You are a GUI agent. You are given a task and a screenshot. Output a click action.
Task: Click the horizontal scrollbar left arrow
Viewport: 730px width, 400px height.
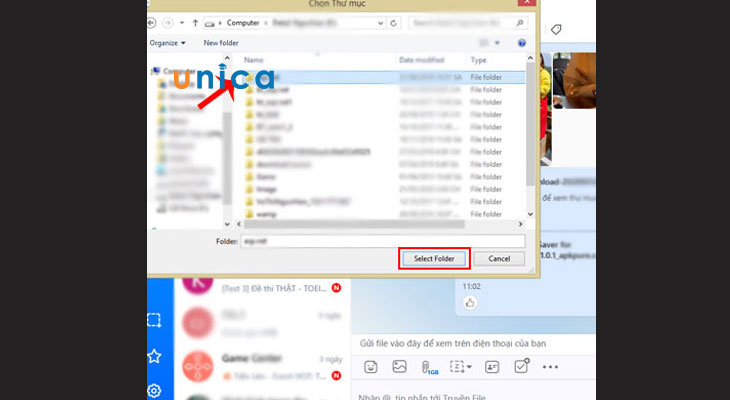point(239,224)
